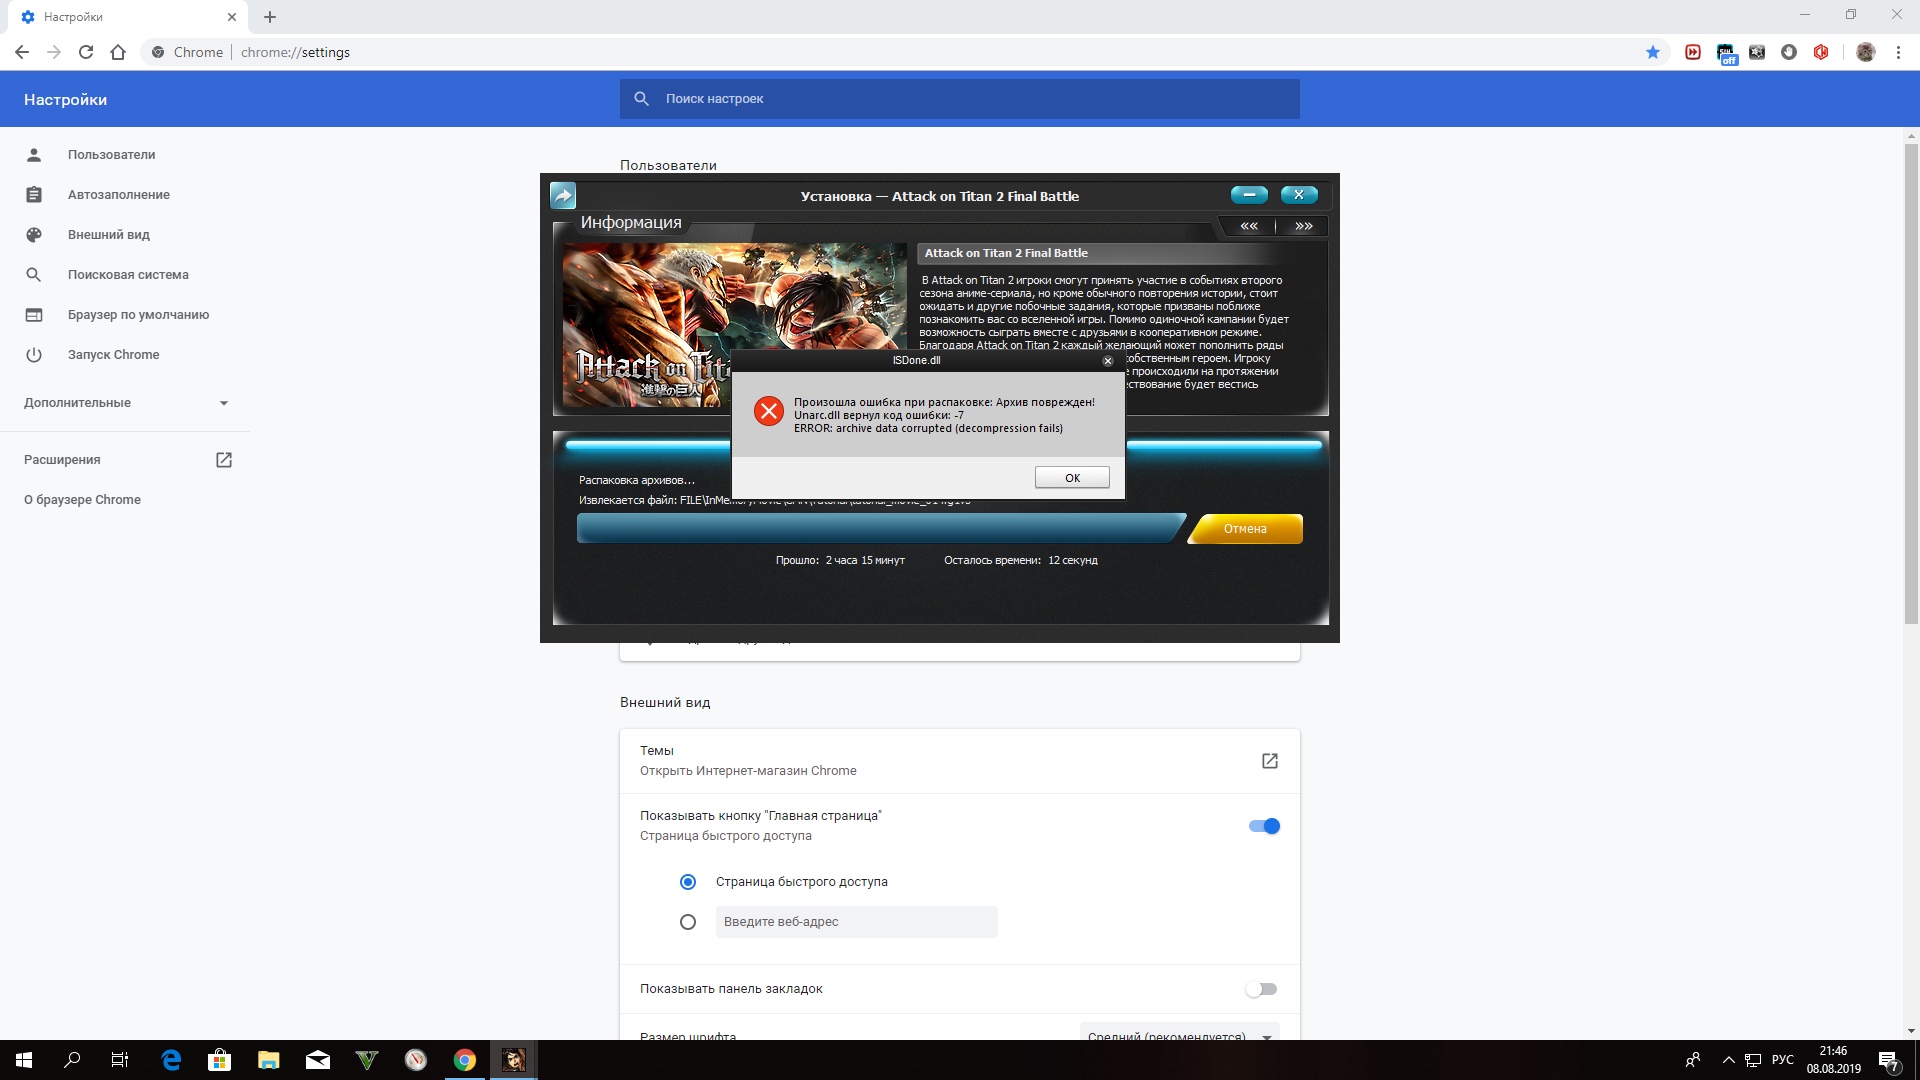Click the Поиск настроек search field
1920x1080 pixels.
pos(960,99)
